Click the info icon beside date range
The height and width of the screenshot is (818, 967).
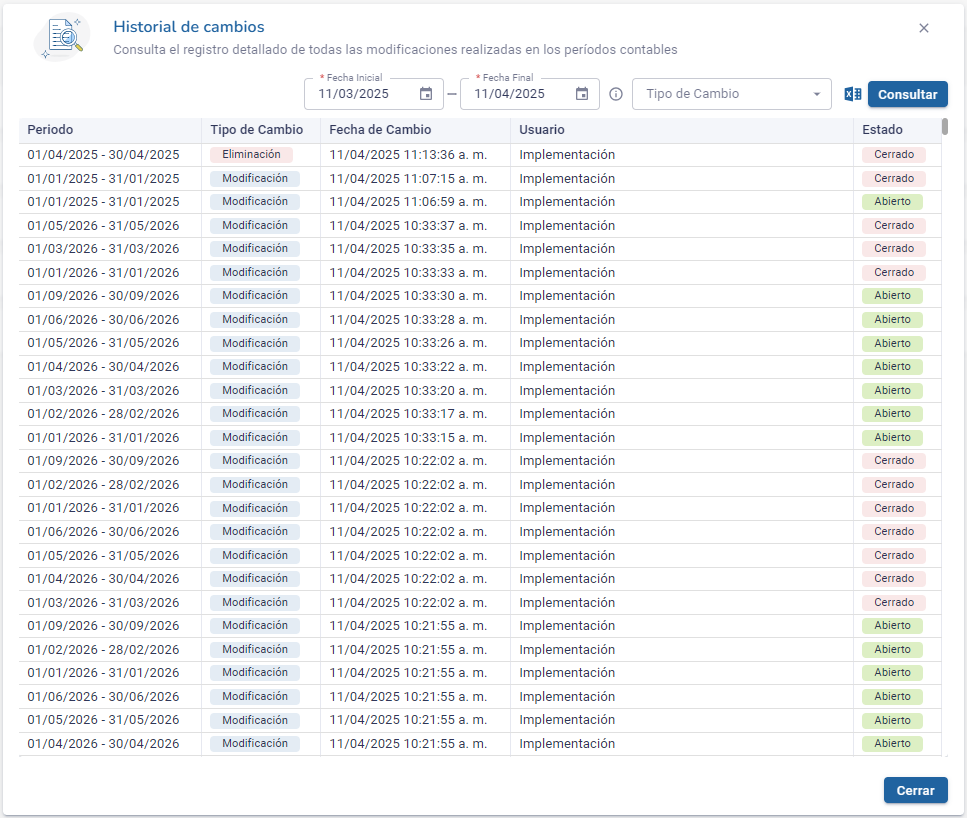tap(615, 94)
